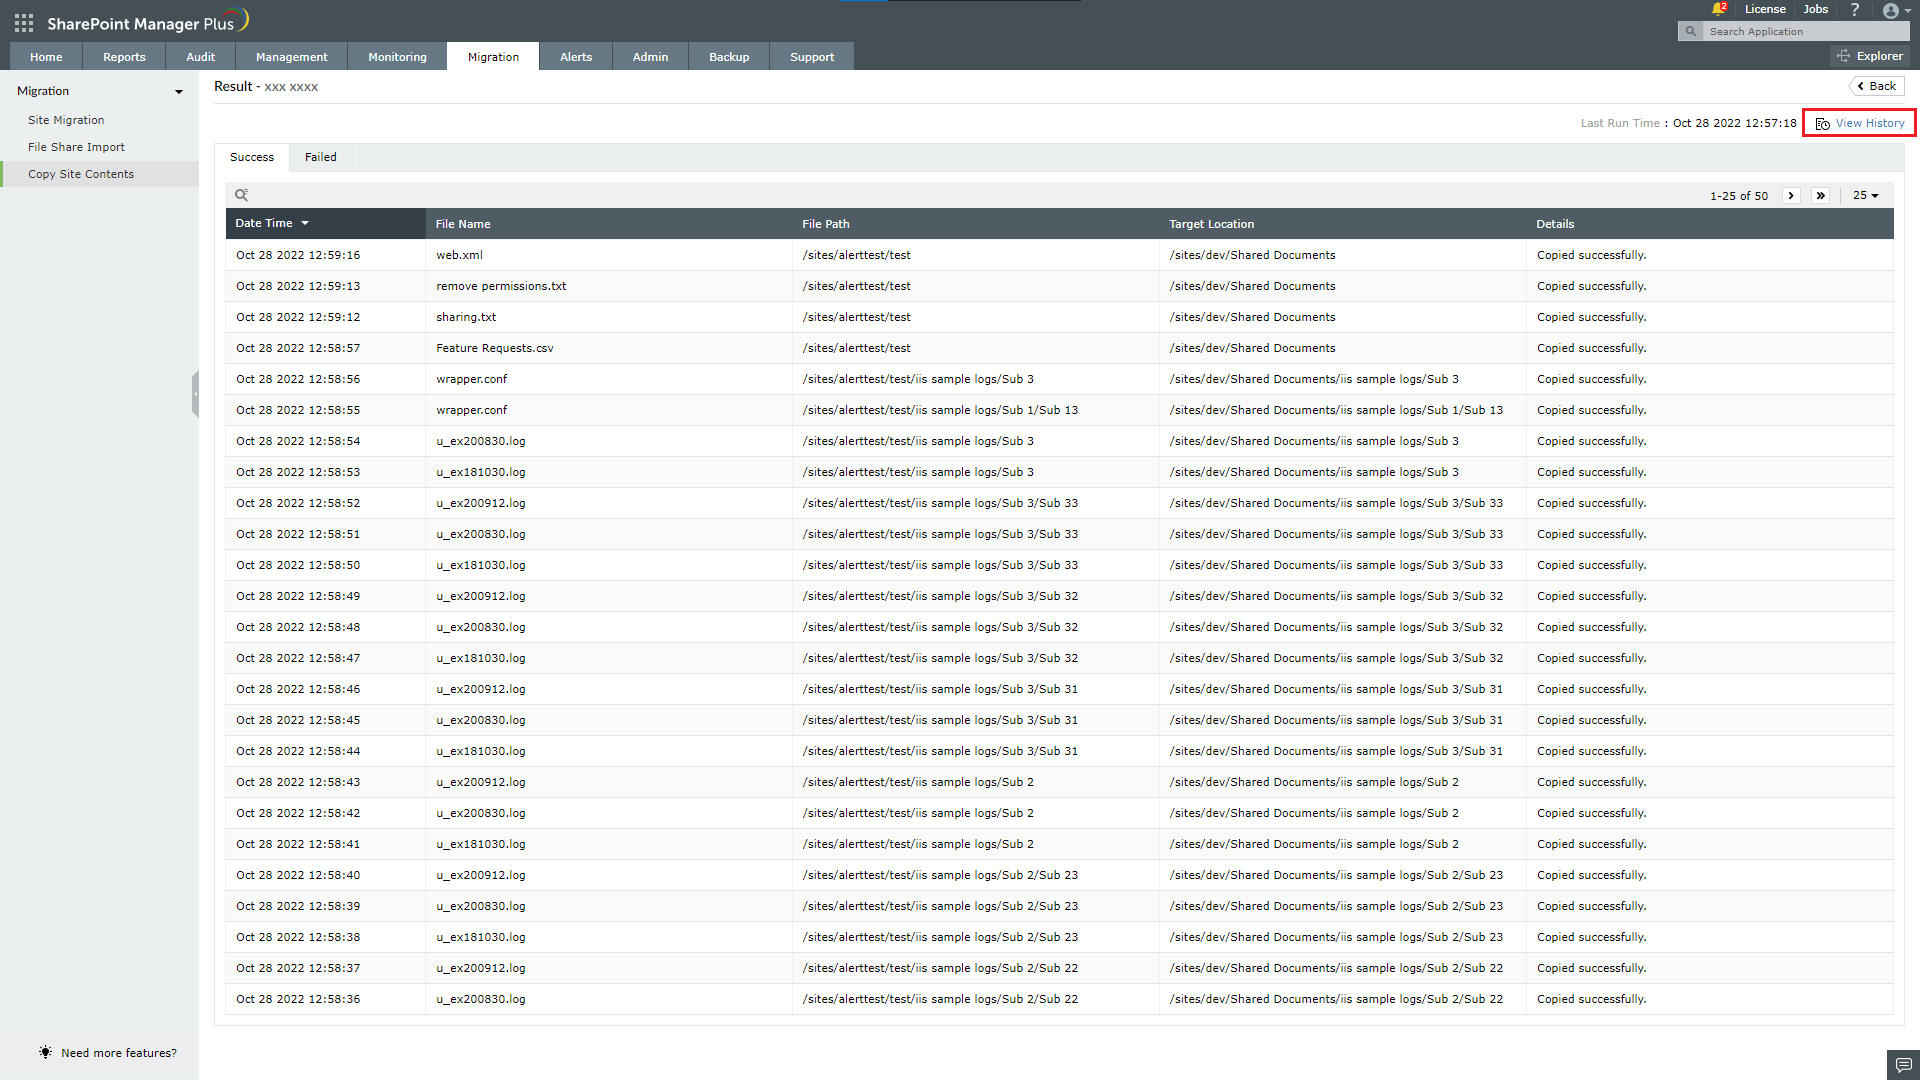Collapse the Migration sidebar panel
This screenshot has width=1920, height=1080.
click(179, 91)
